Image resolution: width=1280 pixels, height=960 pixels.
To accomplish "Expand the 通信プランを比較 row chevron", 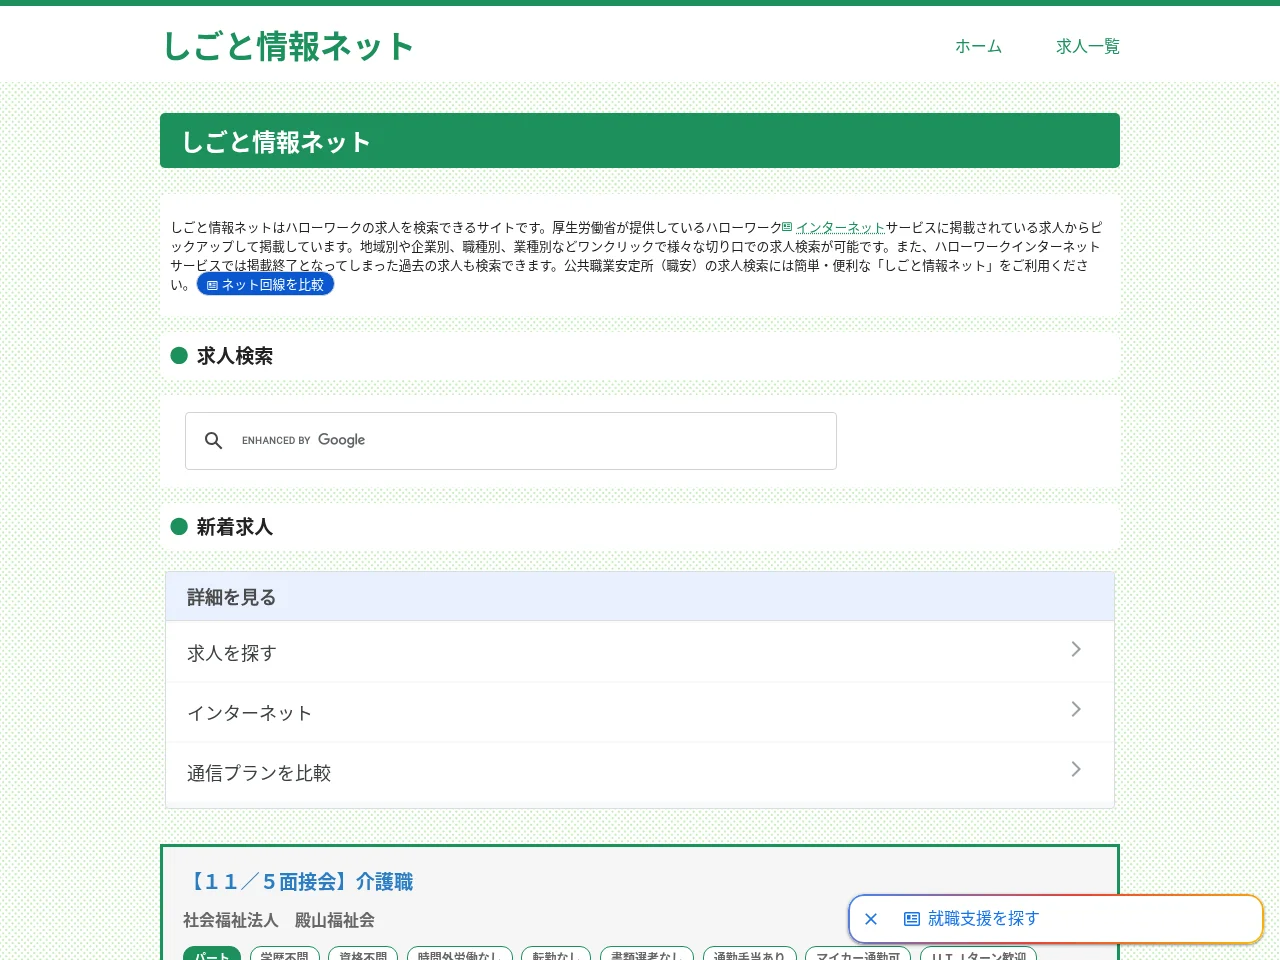I will pyautogui.click(x=1076, y=769).
